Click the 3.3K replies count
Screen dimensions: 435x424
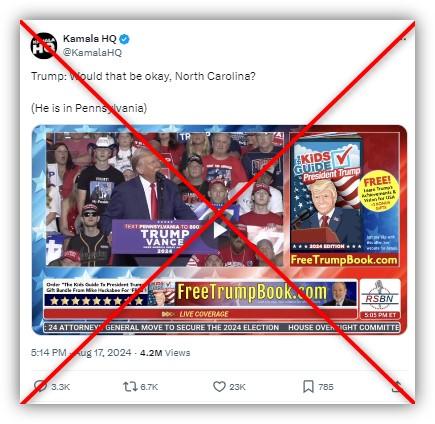click(60, 387)
